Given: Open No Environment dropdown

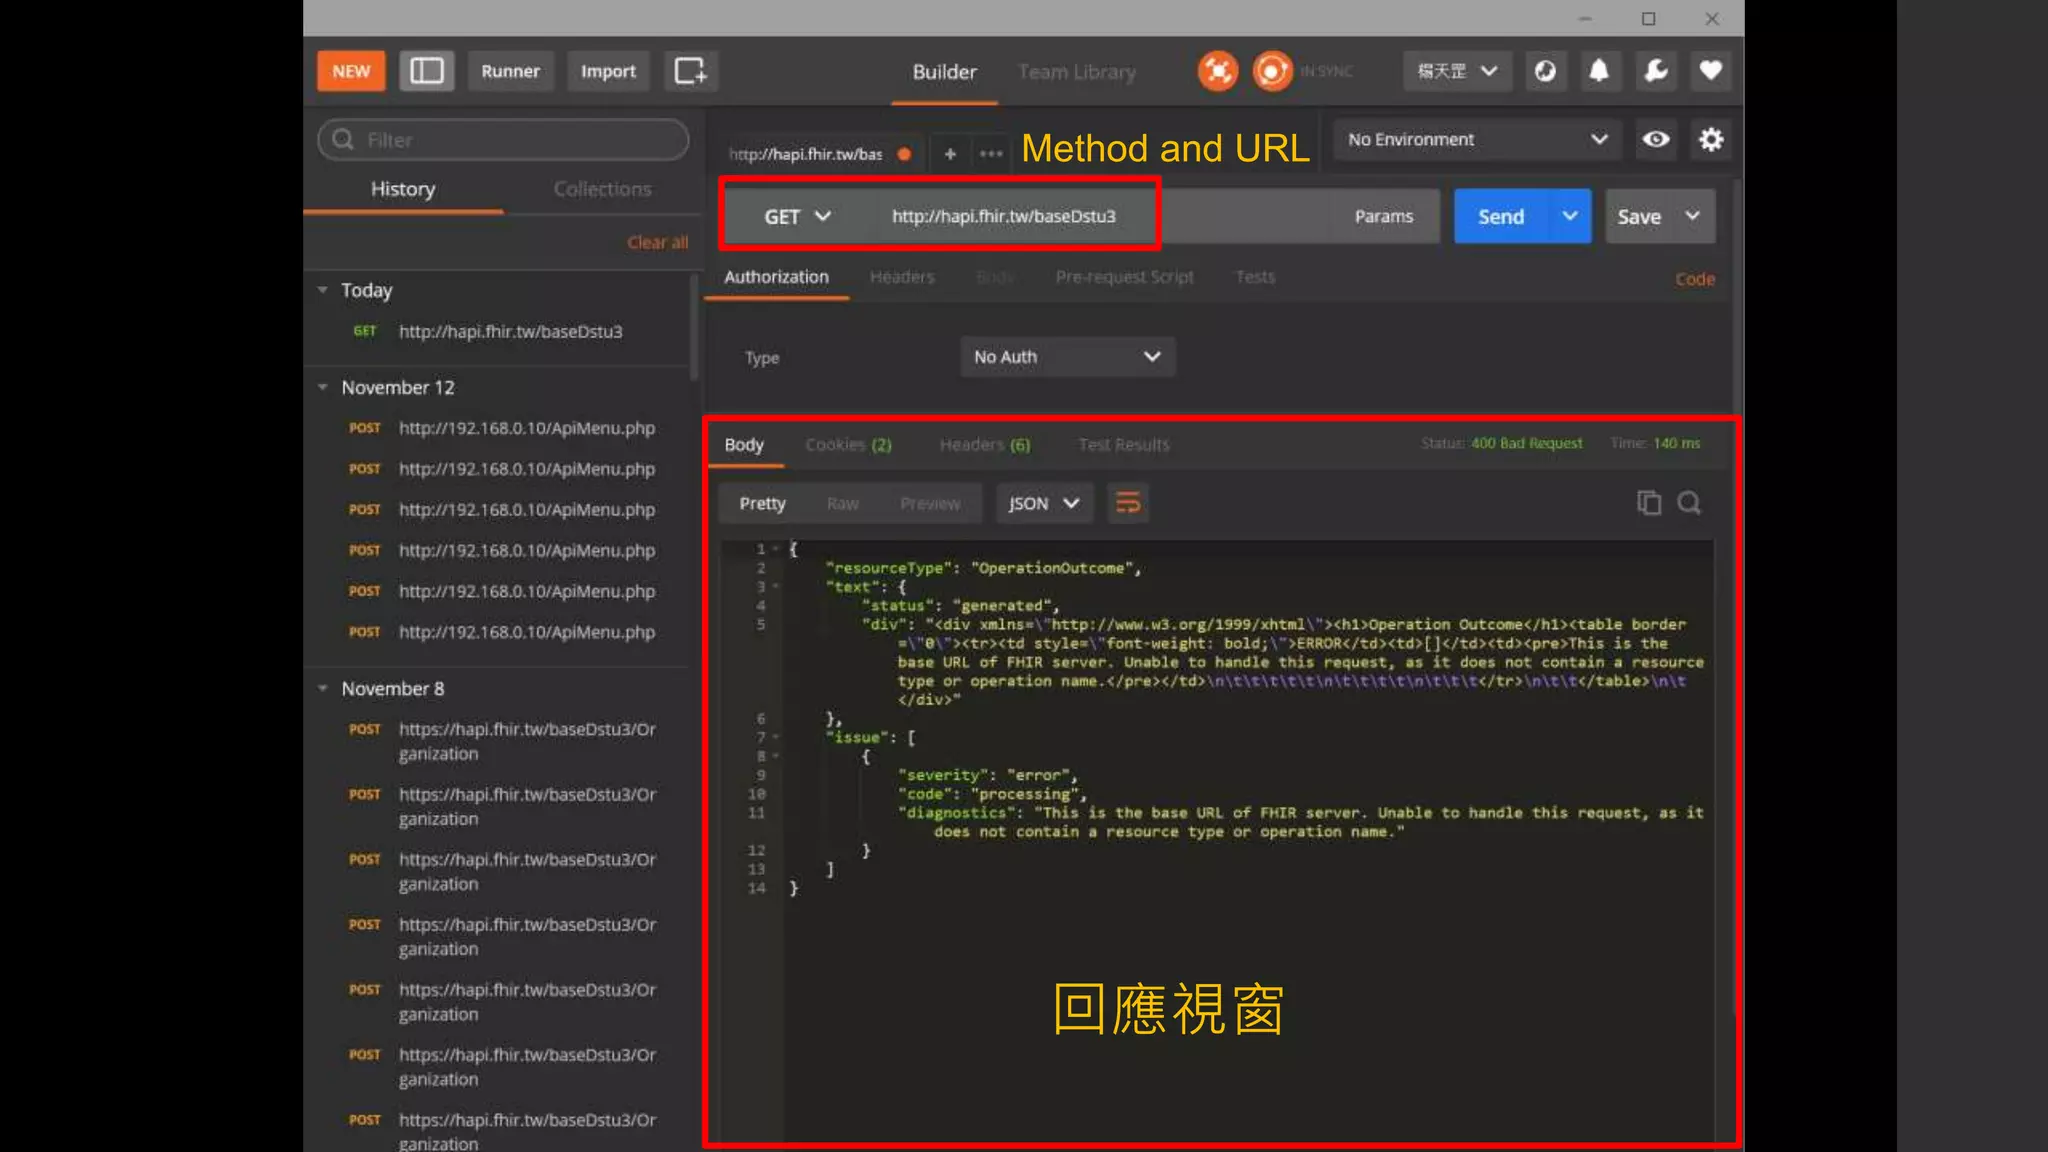Looking at the screenshot, I should pos(1477,139).
